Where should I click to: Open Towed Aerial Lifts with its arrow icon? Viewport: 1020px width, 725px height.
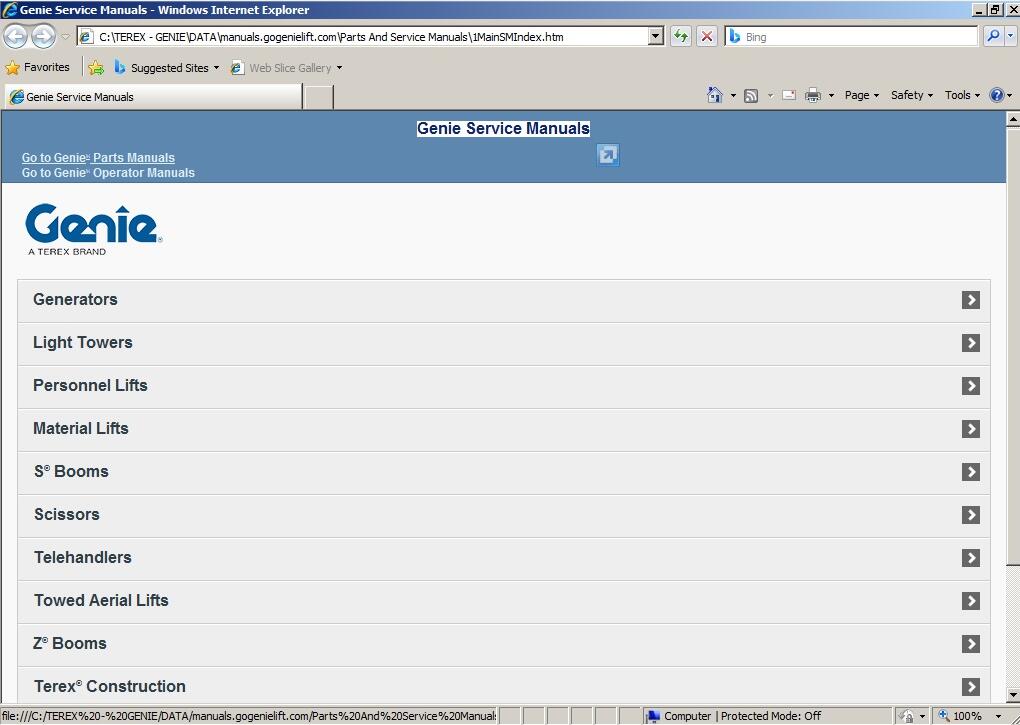click(971, 600)
